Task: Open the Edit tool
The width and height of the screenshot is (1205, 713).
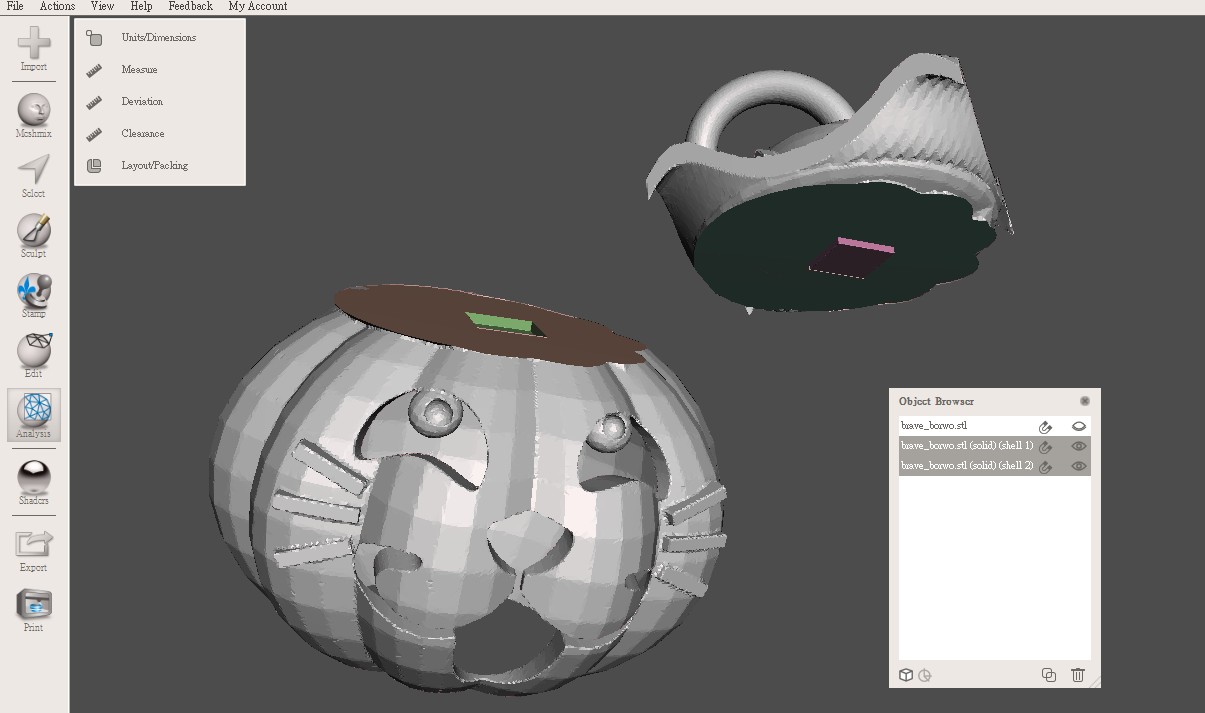Action: [34, 355]
